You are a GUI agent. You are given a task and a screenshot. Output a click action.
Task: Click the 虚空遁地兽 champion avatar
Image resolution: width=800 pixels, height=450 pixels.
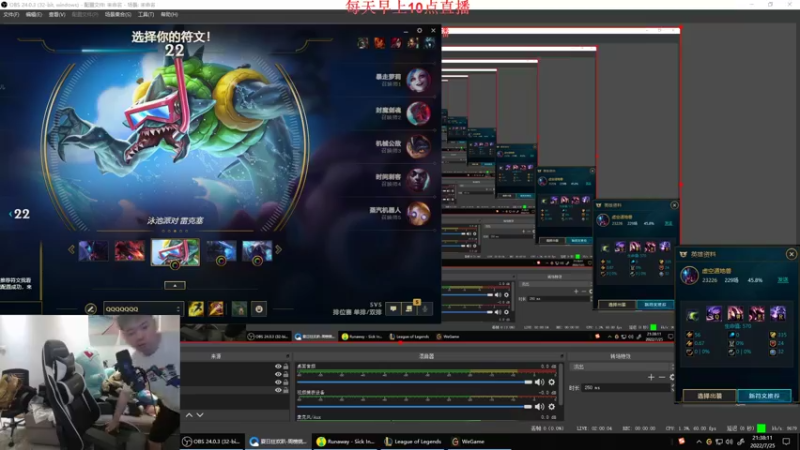[x=690, y=275]
